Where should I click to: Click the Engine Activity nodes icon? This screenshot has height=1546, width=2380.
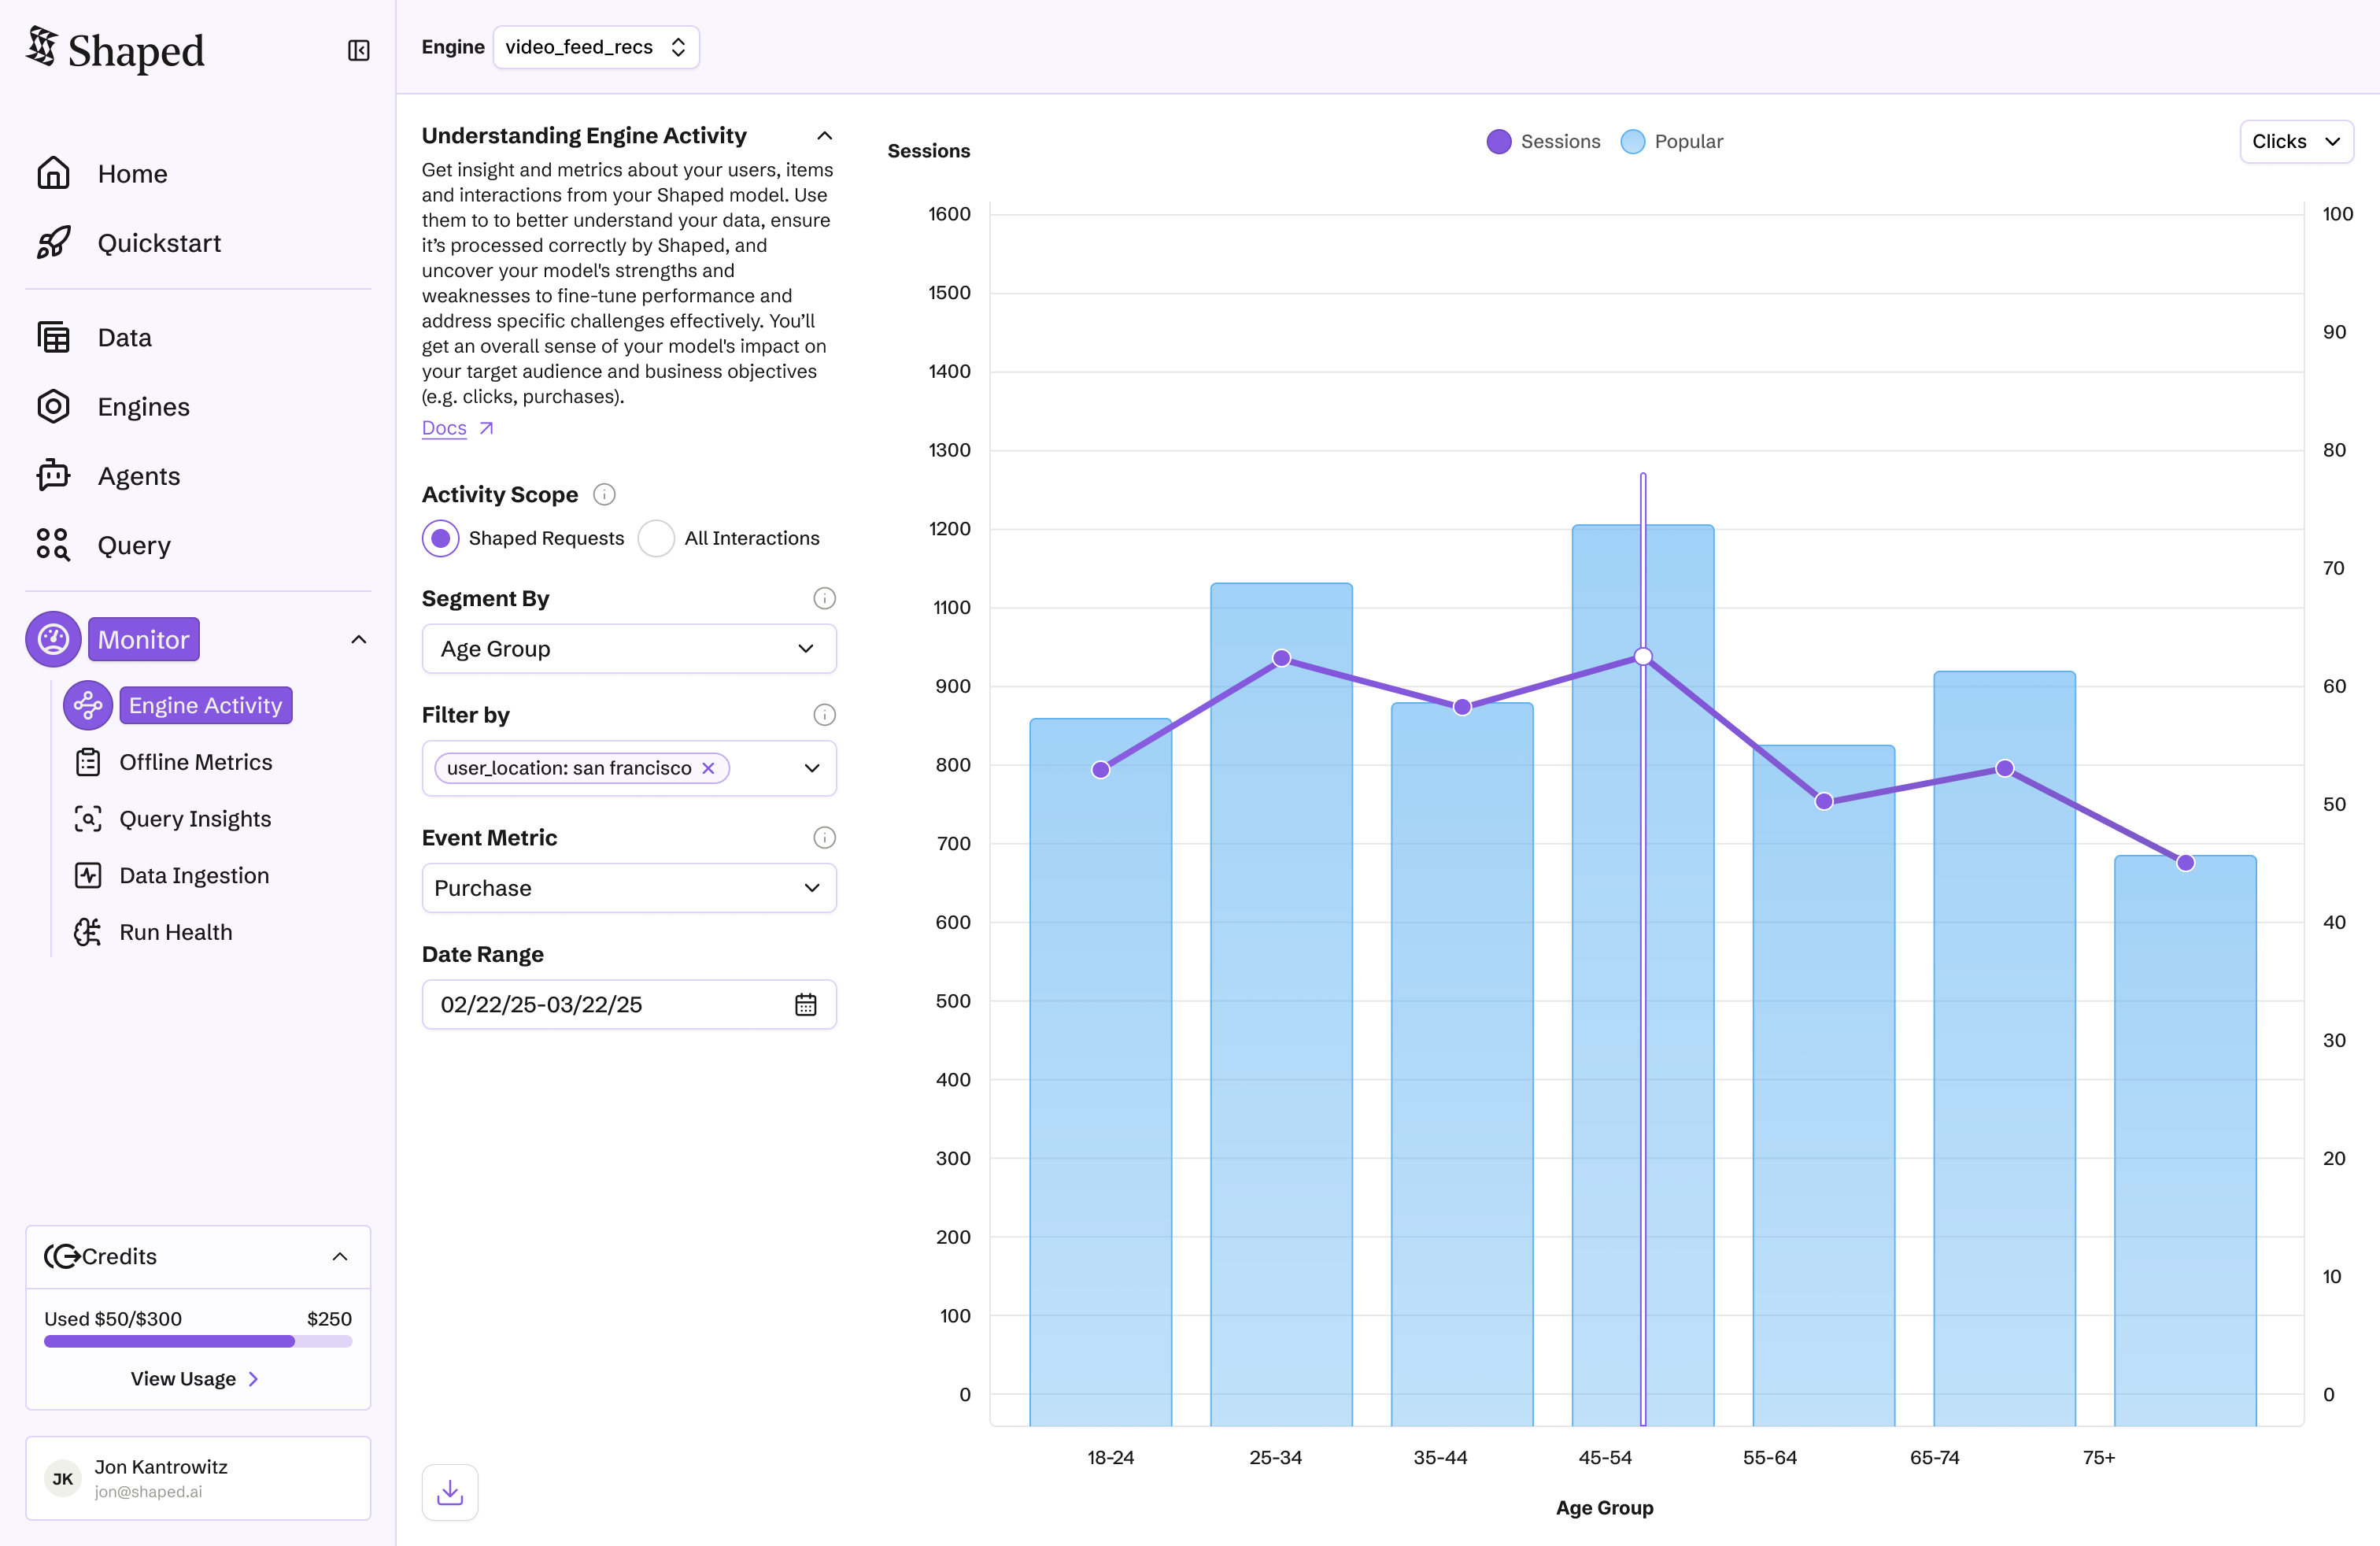click(x=88, y=705)
